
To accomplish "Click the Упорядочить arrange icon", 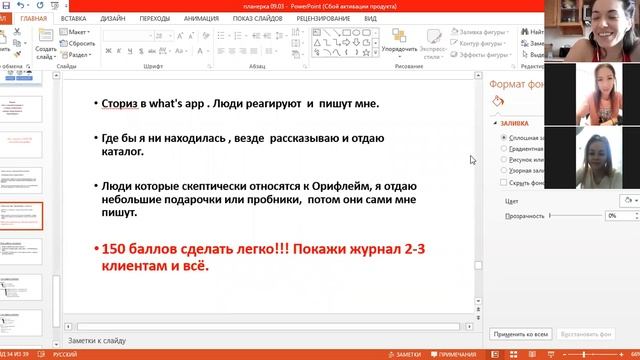I will [399, 36].
